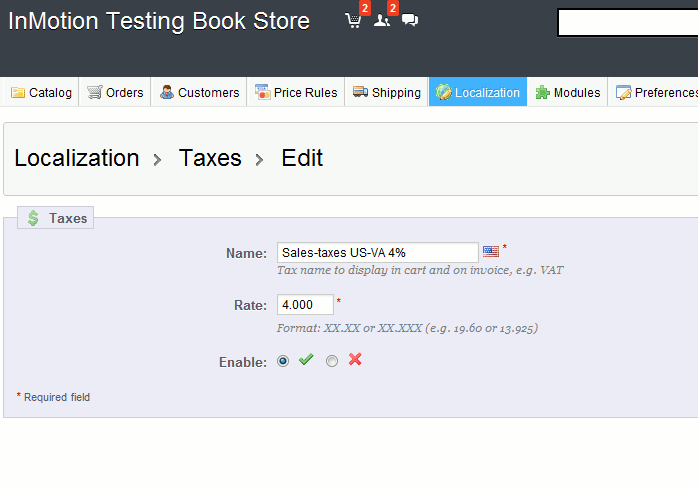
Task: Open the Orders menu tab
Action: click(x=115, y=93)
